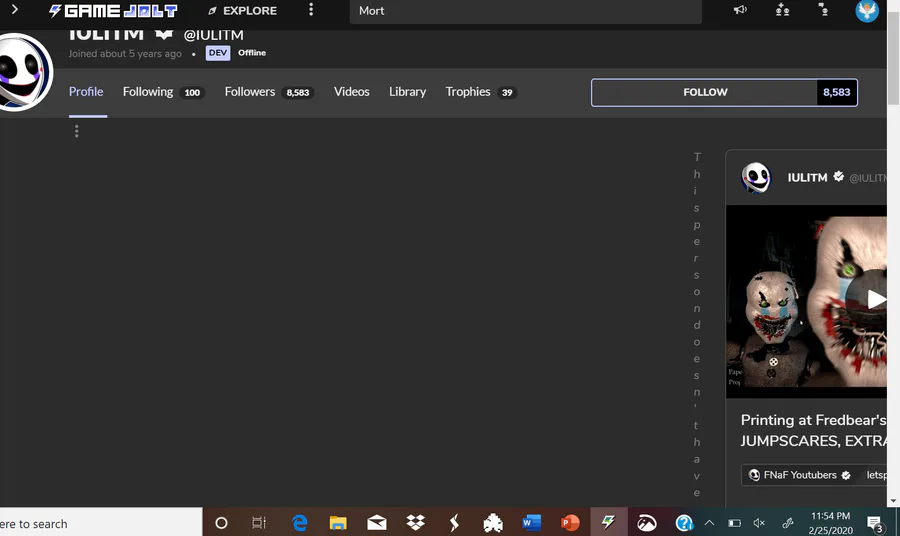Click the search field containing Mort

point(525,11)
